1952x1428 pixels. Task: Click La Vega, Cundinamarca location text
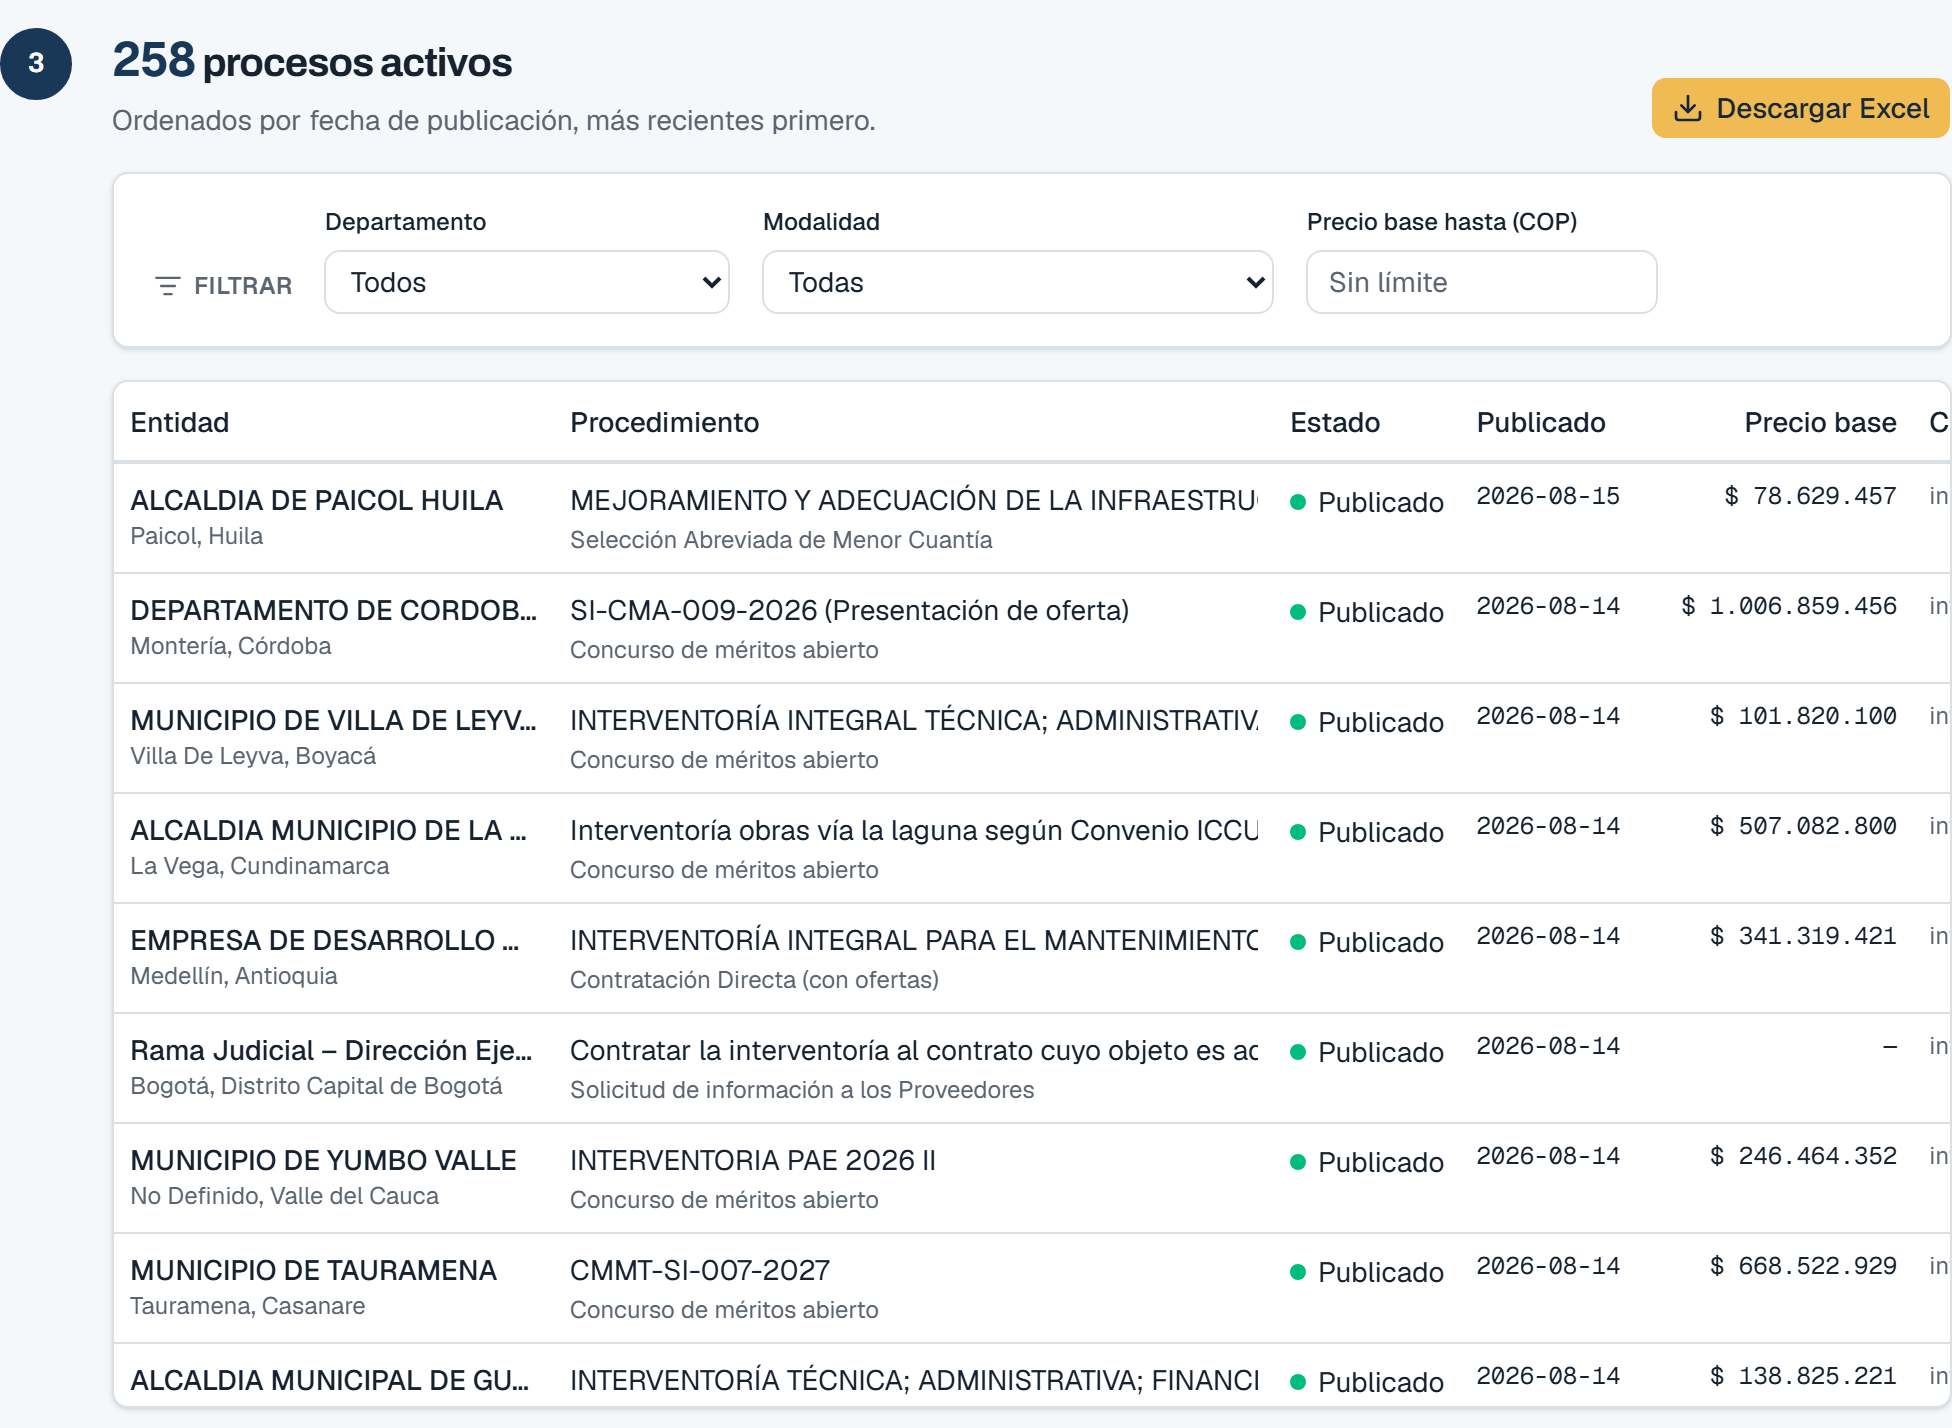tap(260, 866)
